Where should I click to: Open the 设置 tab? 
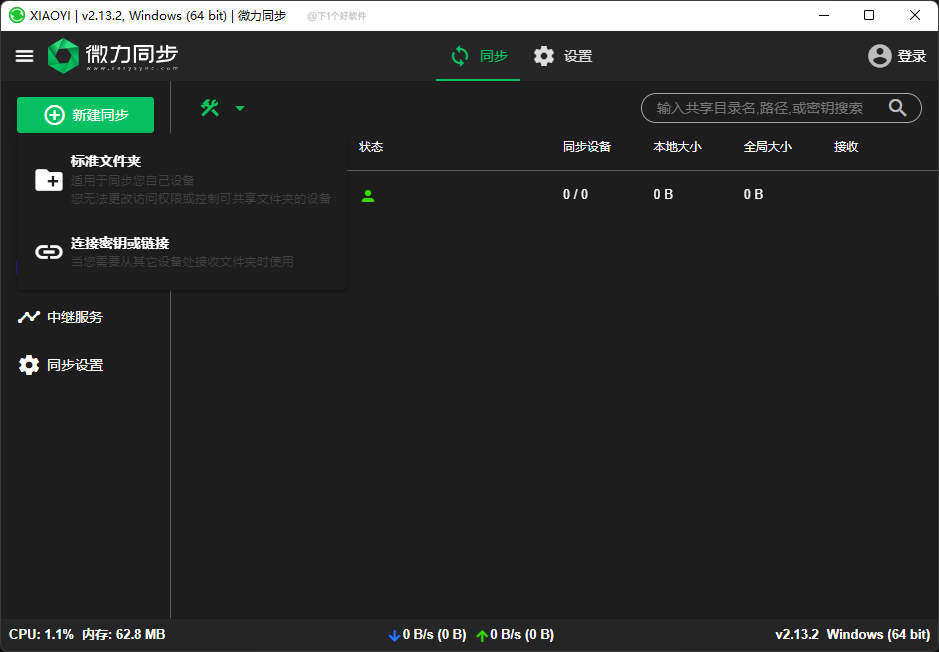click(x=562, y=56)
